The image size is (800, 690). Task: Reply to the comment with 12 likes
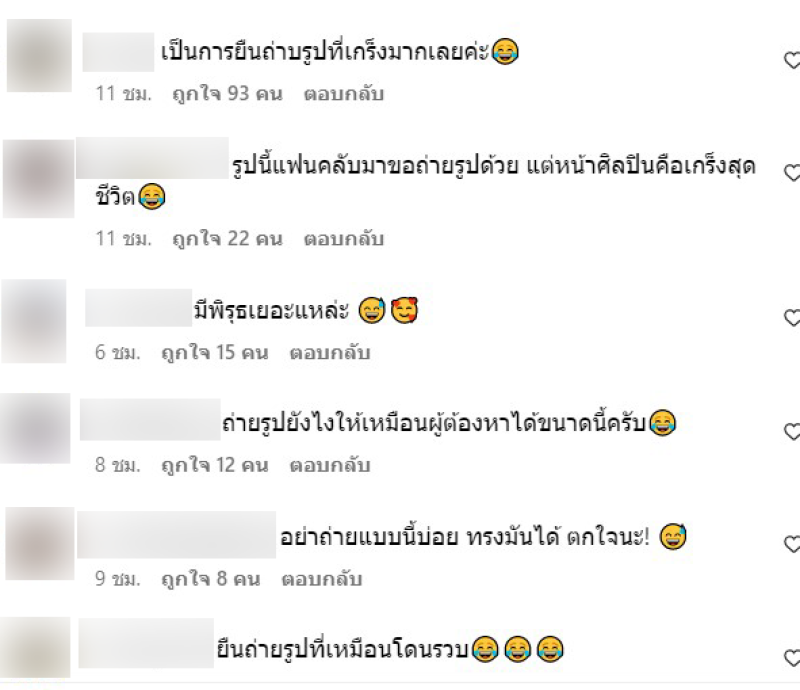[330, 465]
